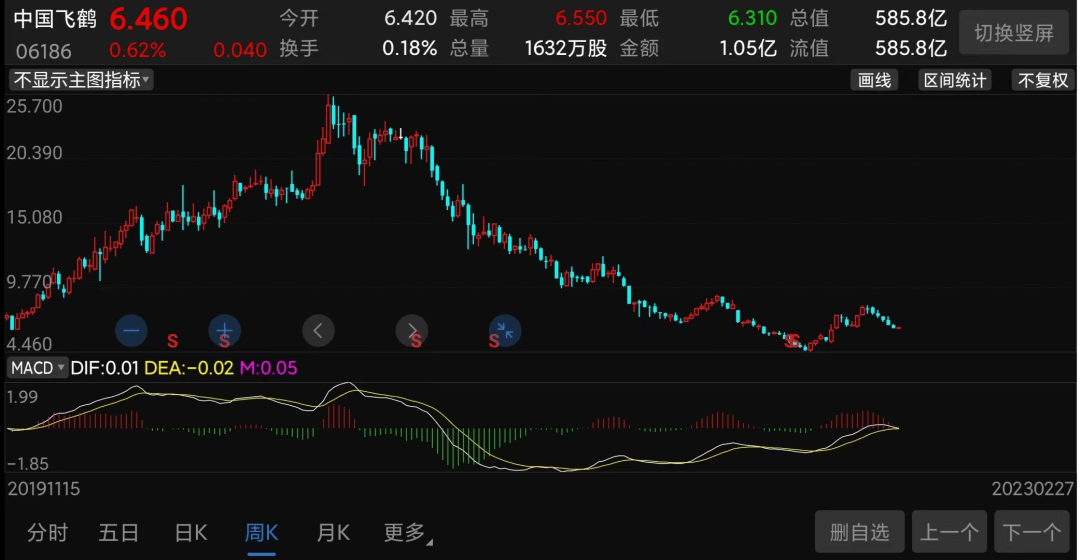Image resolution: width=1080 pixels, height=560 pixels.
Task: Click the stock name 中国飞鹤
Action: [x=55, y=19]
